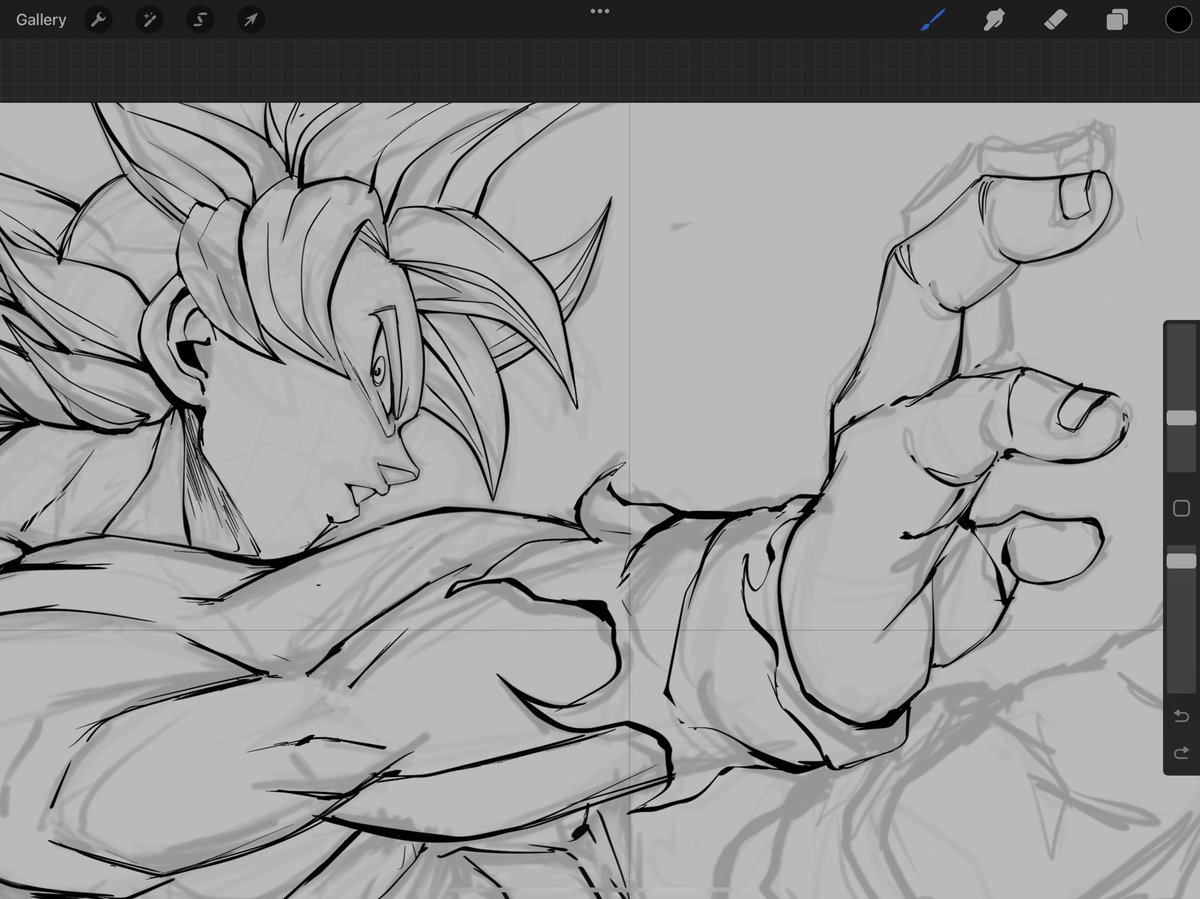1200x899 pixels.
Task: Redo the last undone stroke
Action: tap(1181, 752)
